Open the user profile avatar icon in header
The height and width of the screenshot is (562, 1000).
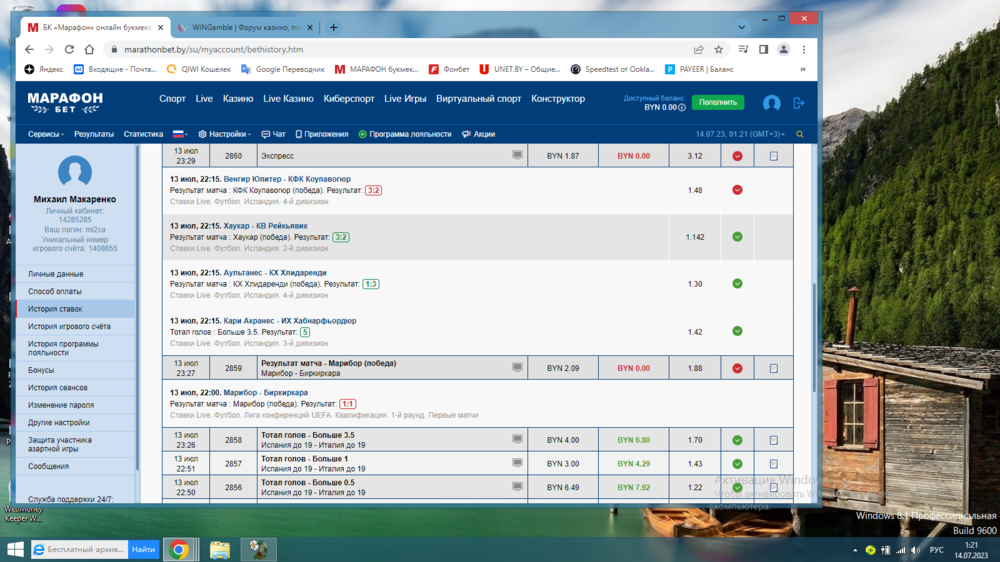(771, 103)
